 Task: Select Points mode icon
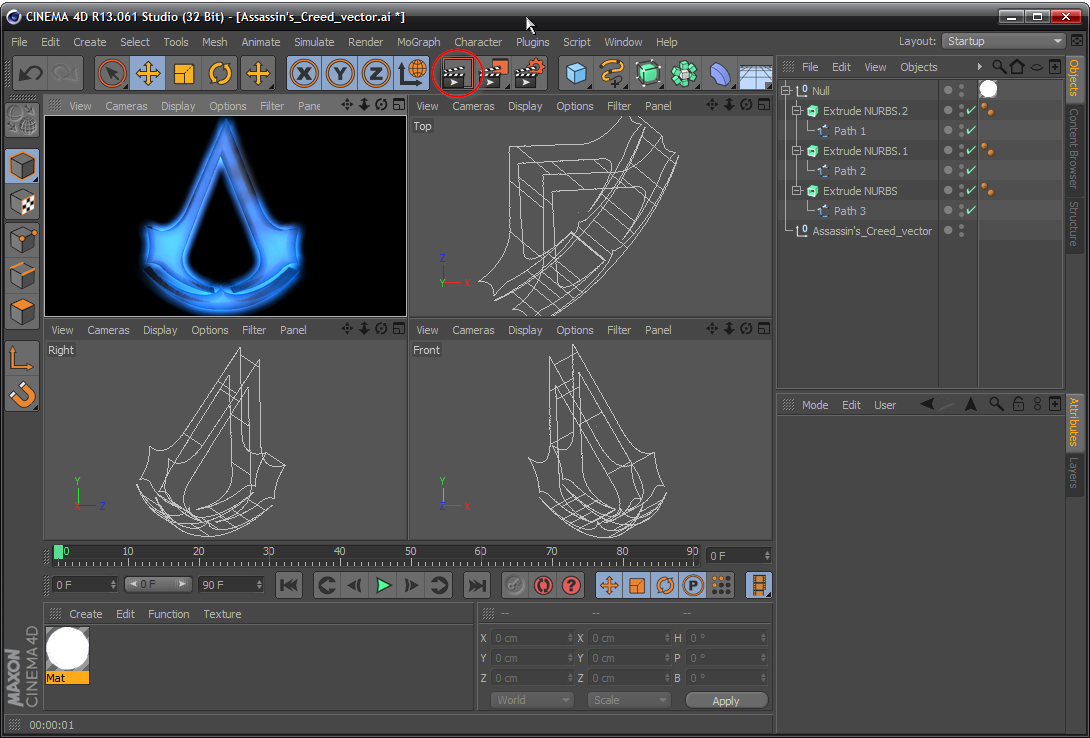22,240
